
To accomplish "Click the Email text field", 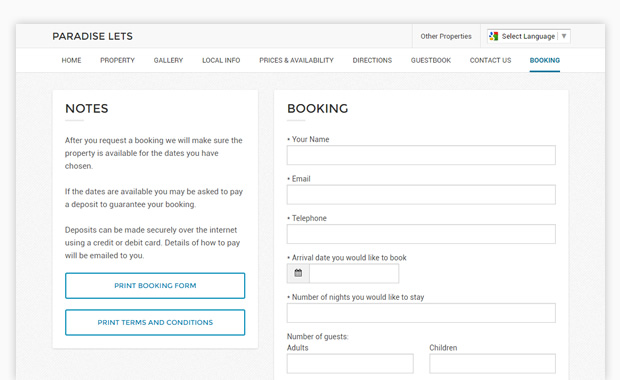I will pos(421,195).
